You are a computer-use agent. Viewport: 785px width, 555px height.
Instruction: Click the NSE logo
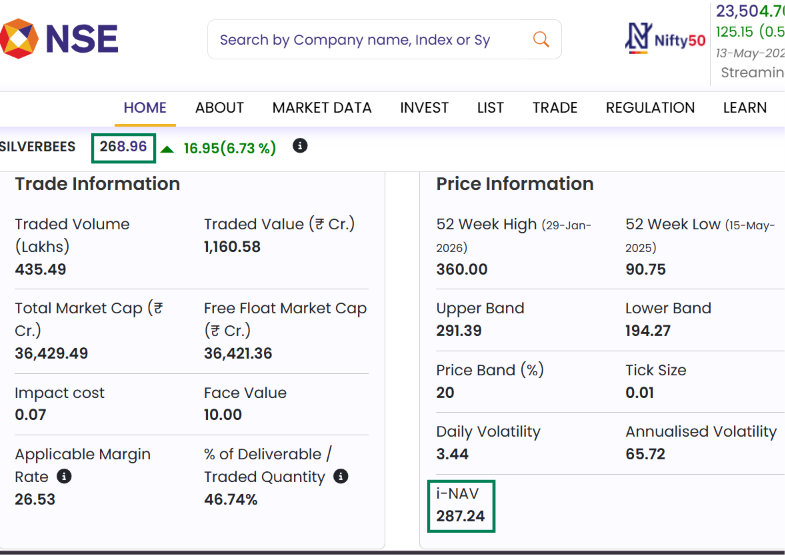59,39
